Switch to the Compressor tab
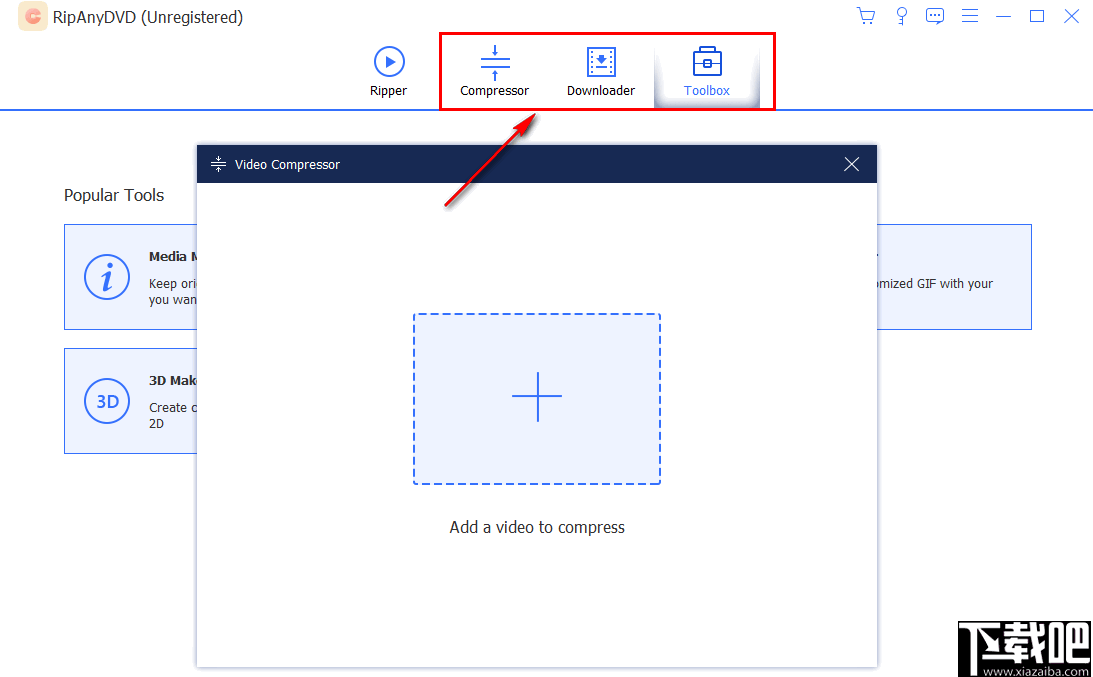This screenshot has height=677, width=1093. coord(494,71)
